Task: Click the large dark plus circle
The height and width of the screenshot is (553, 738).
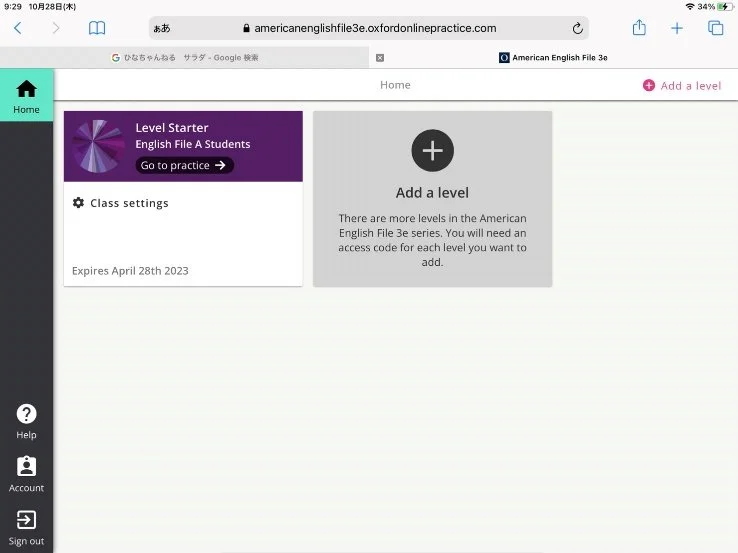Action: (x=432, y=151)
